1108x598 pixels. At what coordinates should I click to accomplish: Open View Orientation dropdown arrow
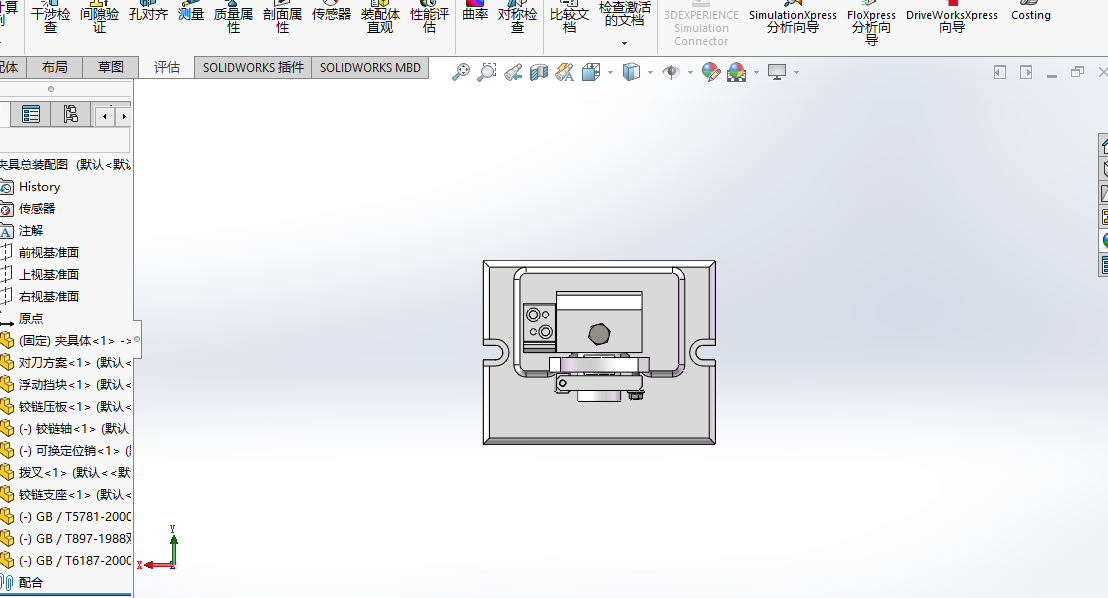tap(610, 73)
